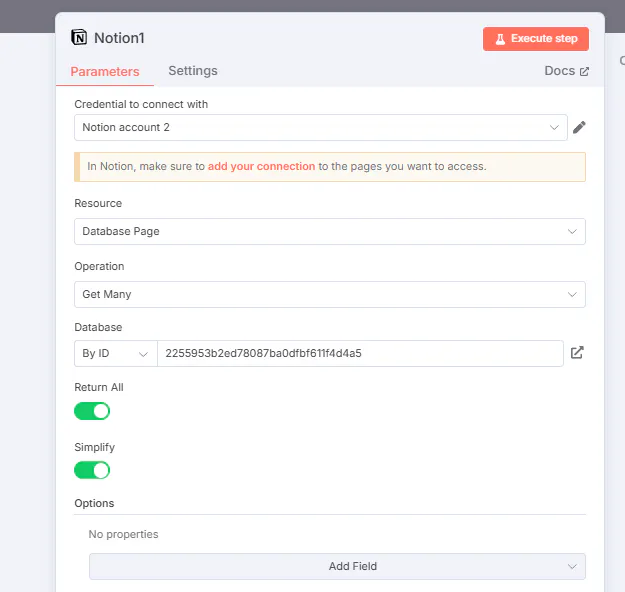Click the Notion logo icon
Viewport: 625px width, 592px height.
coord(79,38)
